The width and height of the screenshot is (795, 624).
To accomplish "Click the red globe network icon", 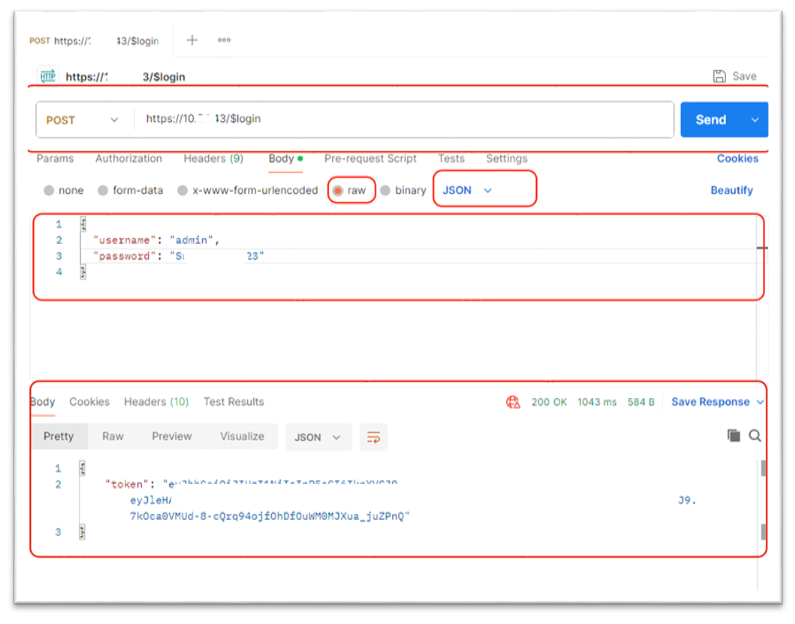I will click(513, 402).
